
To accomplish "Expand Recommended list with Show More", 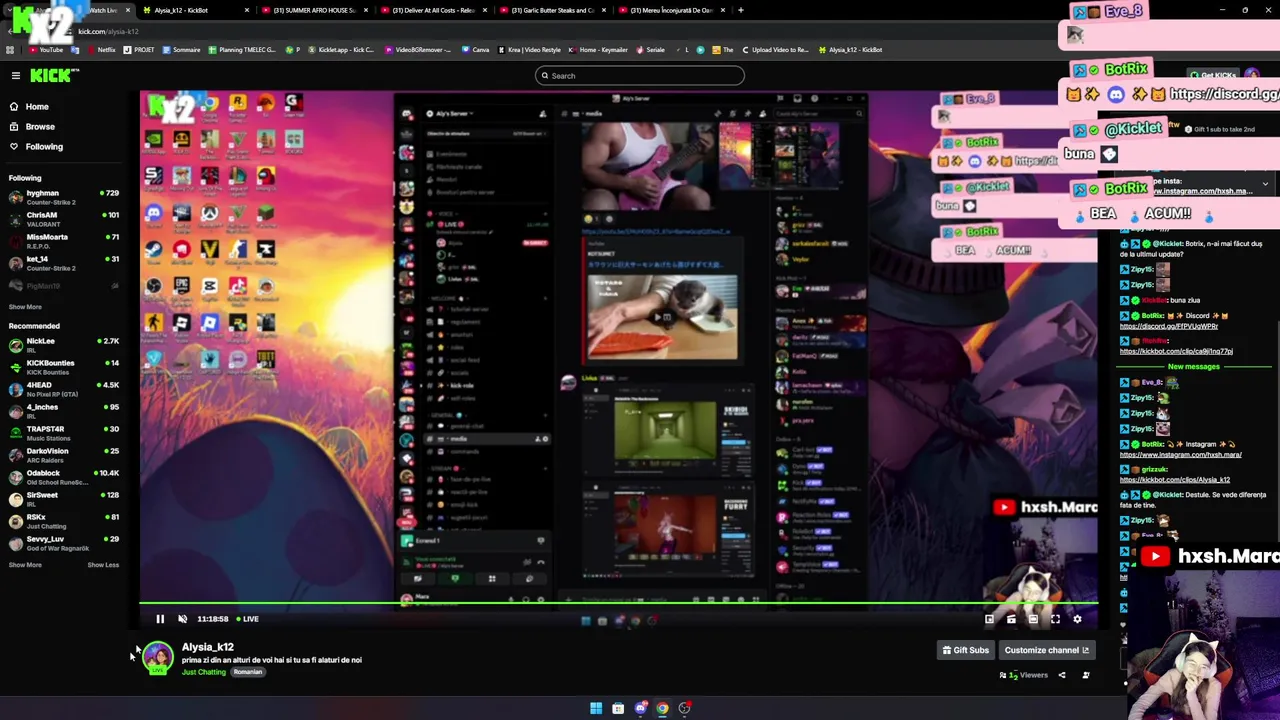I will tap(25, 565).
